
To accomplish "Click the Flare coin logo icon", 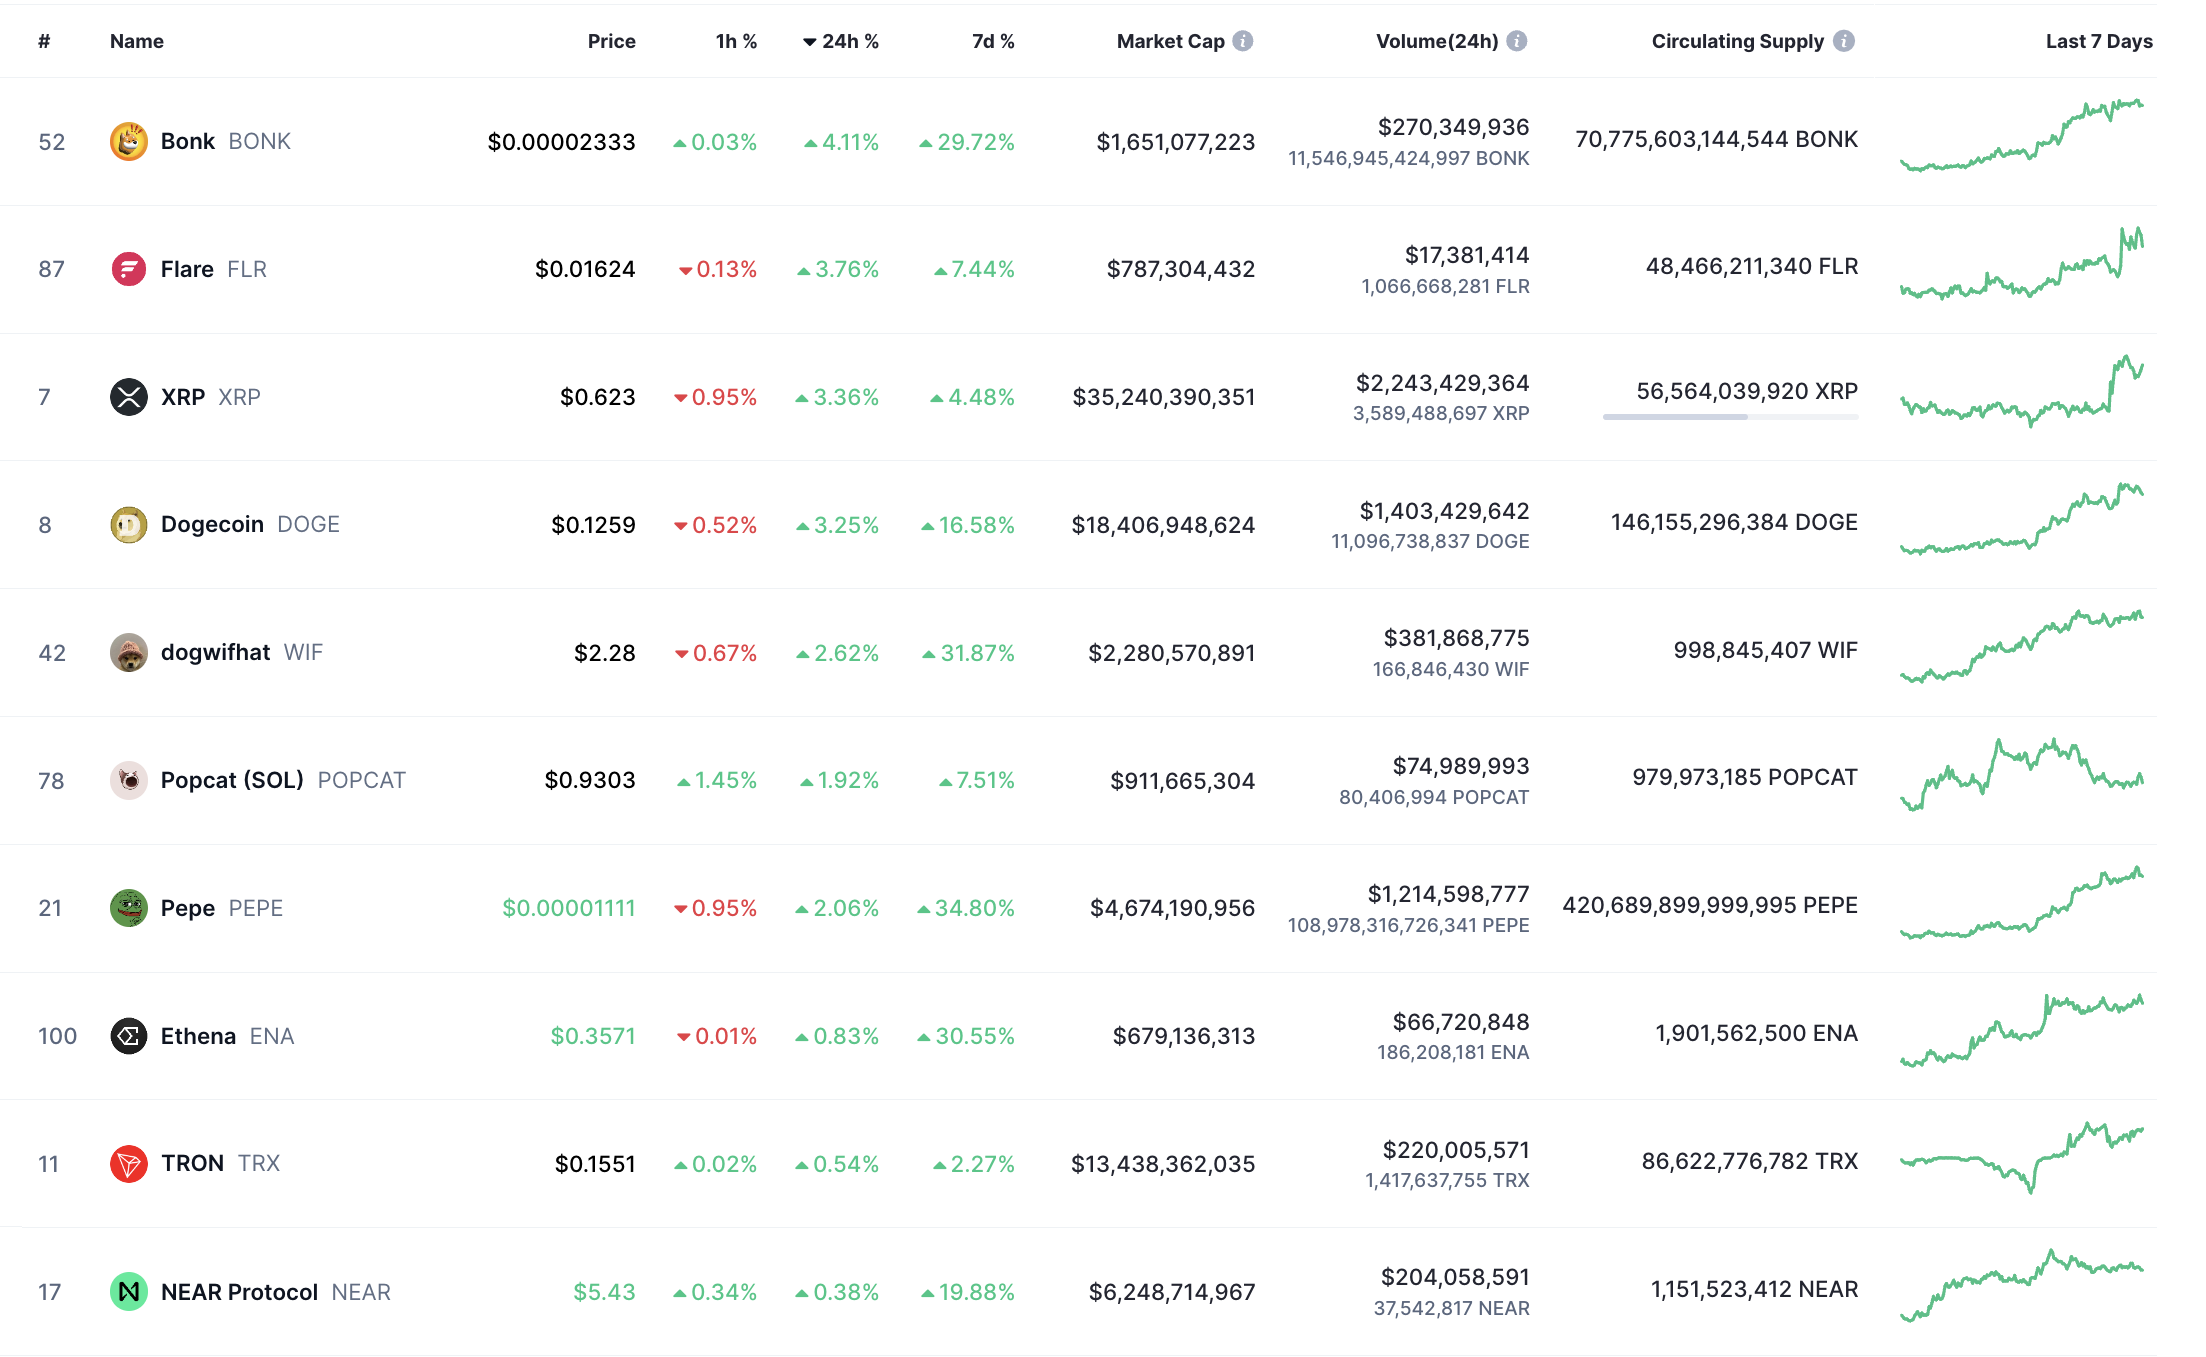I will coord(128,269).
